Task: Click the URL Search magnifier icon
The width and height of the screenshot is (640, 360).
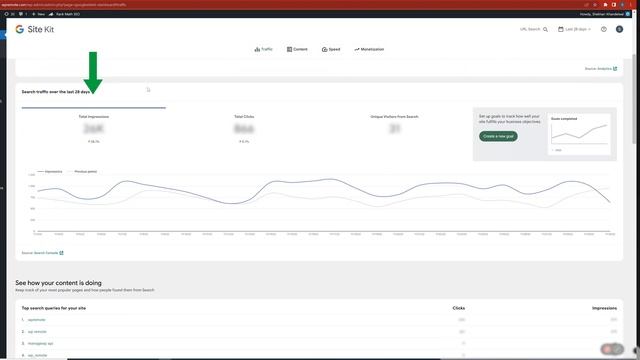Action: 545,29
